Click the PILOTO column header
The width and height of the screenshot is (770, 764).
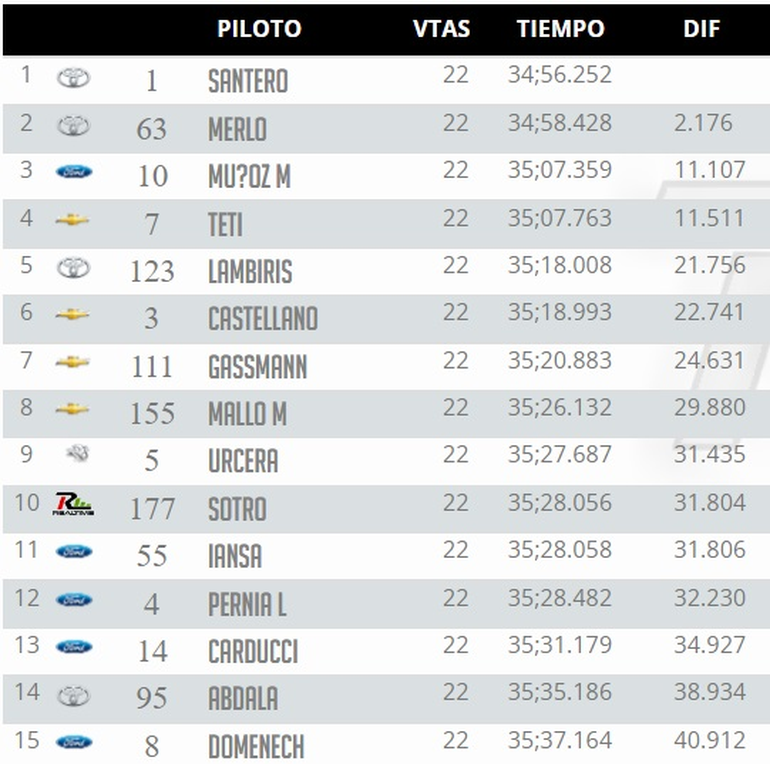click(259, 29)
